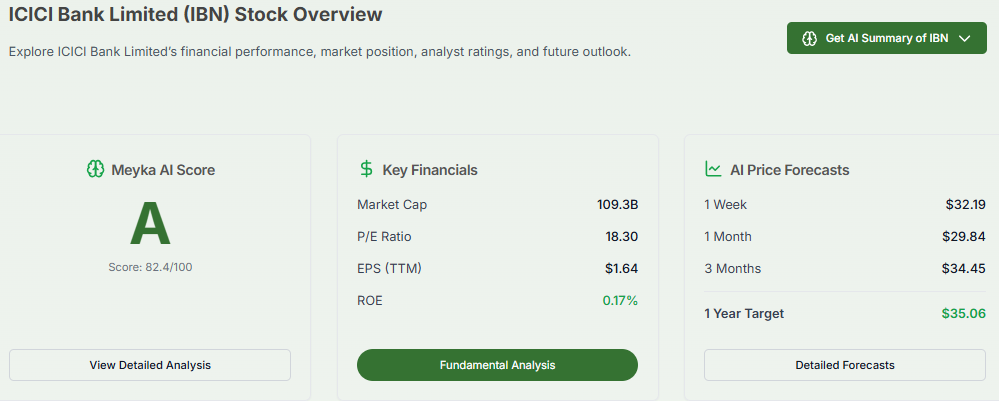Click the ICICI Bank Limited Stock Overview heading

tap(195, 15)
